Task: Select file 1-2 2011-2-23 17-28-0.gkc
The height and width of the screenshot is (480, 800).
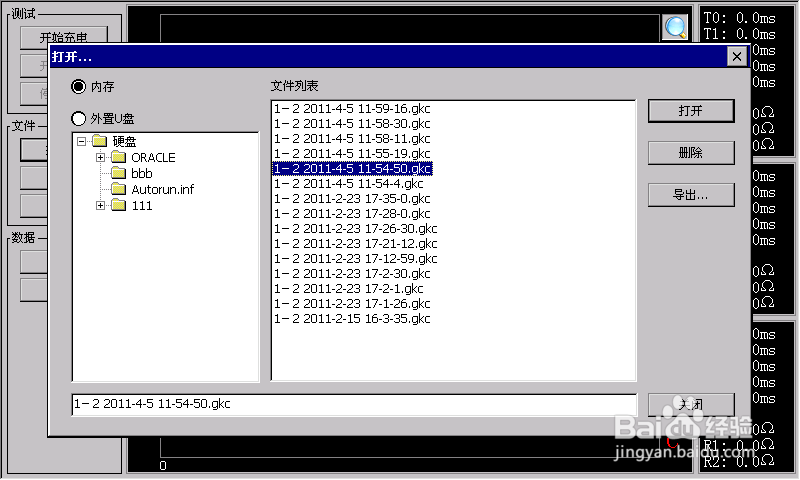Action: (352, 214)
